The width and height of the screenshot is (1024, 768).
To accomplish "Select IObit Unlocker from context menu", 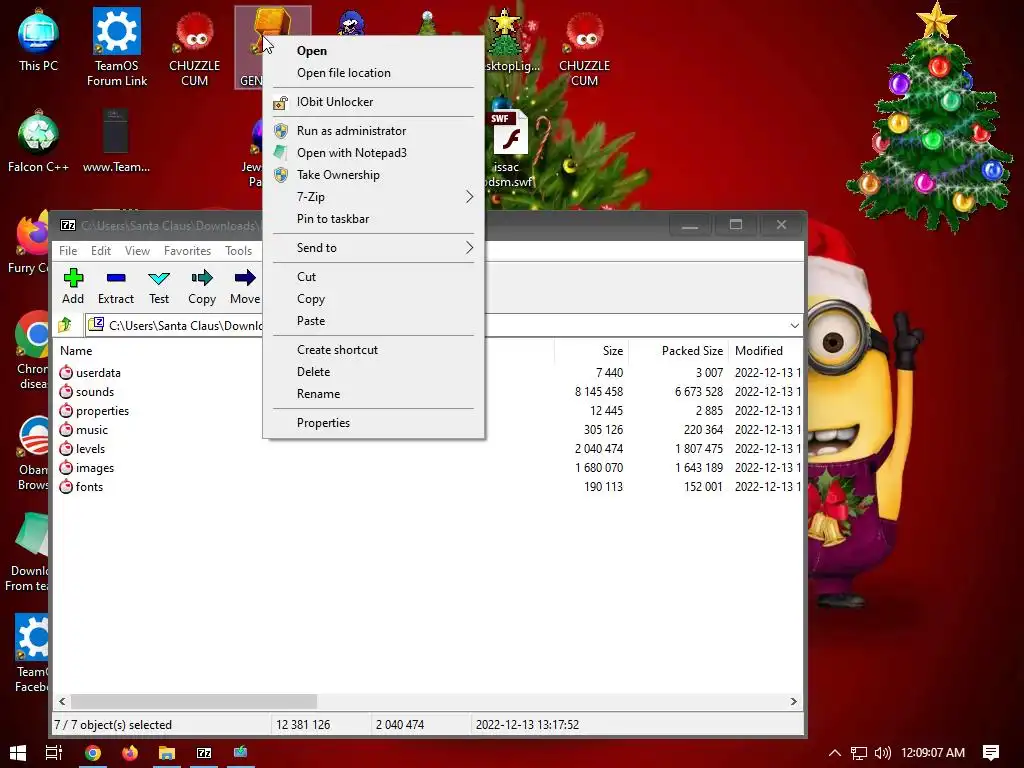I will [373, 102].
